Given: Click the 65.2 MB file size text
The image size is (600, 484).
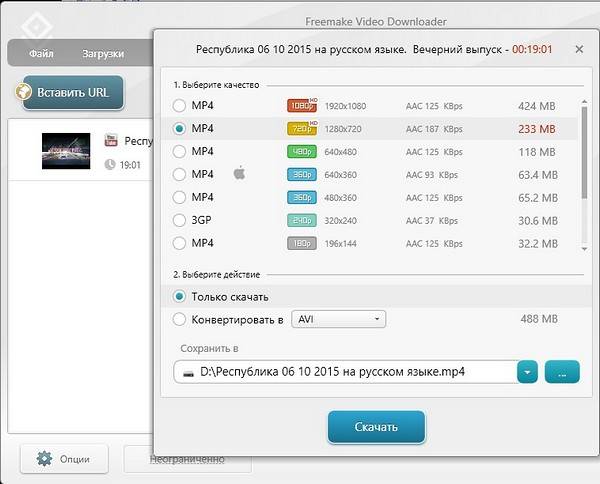Looking at the screenshot, I should click(x=538, y=198).
